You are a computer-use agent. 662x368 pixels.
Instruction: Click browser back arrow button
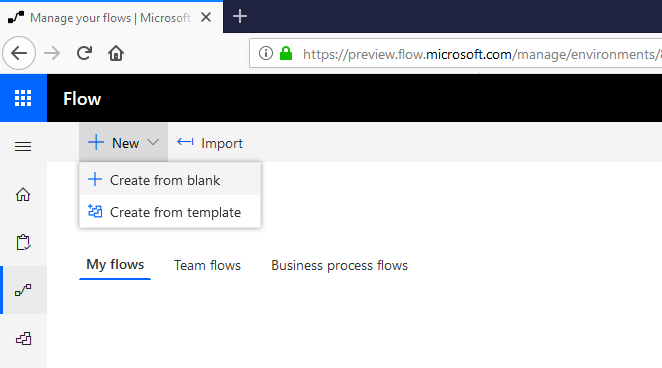(19, 53)
